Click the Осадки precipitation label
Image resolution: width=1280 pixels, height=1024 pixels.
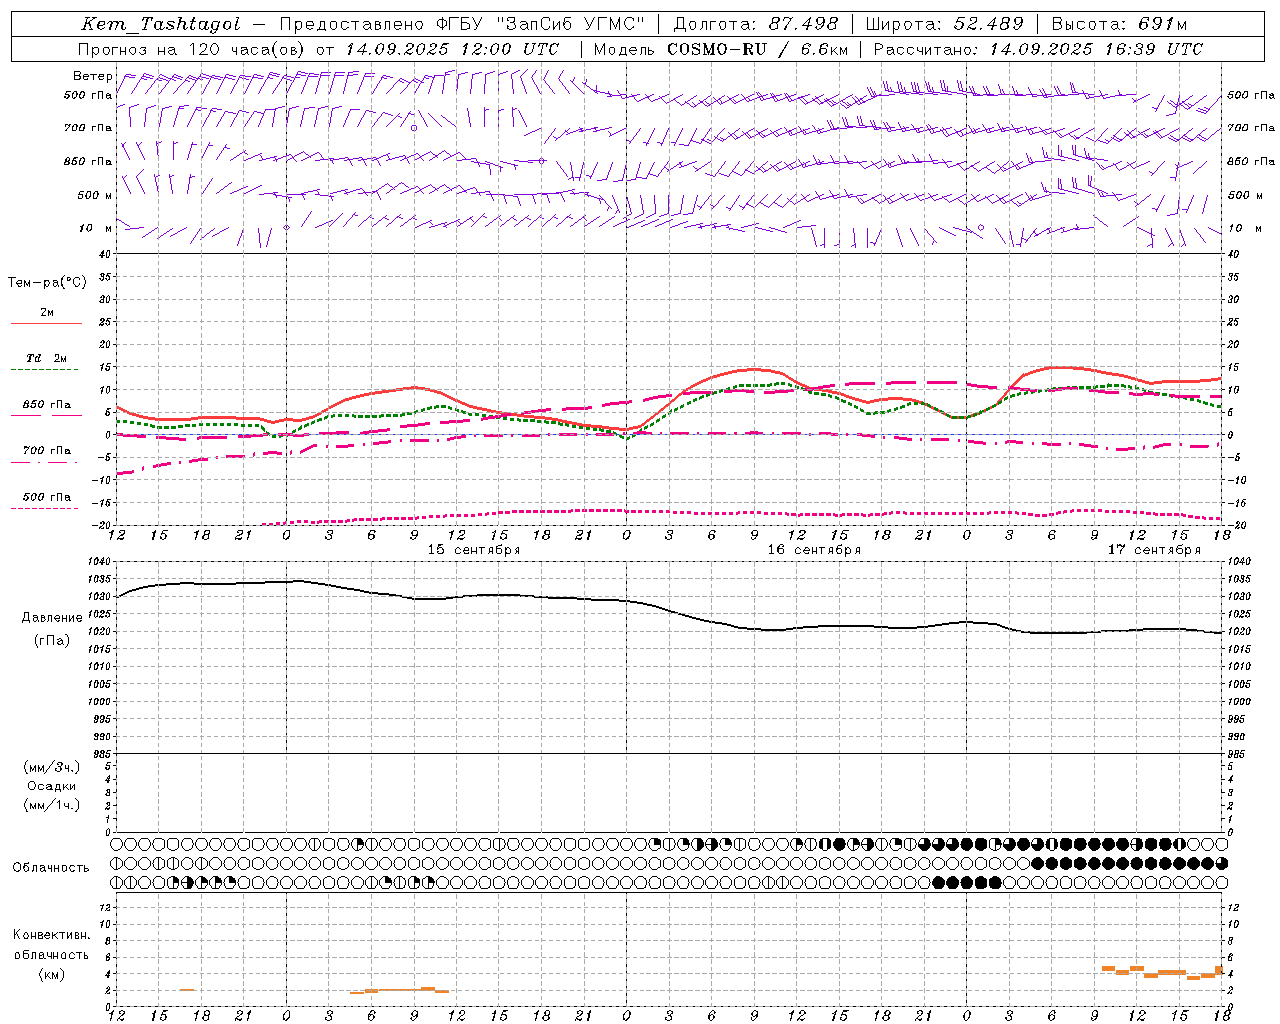point(52,786)
